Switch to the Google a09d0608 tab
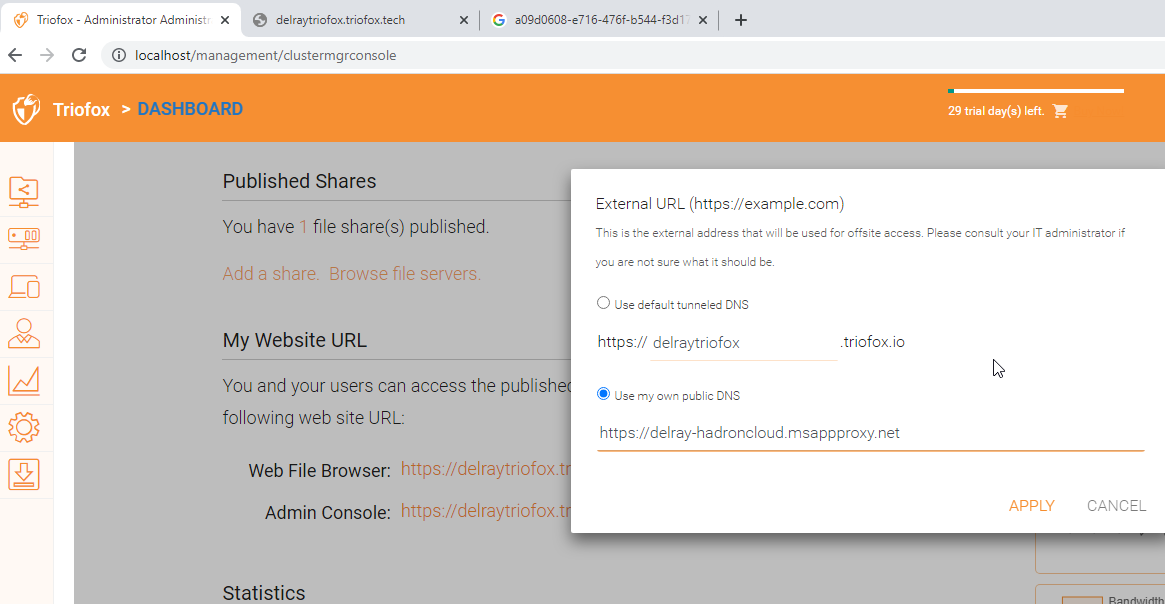Screen dimensions: 1165x604 point(600,20)
